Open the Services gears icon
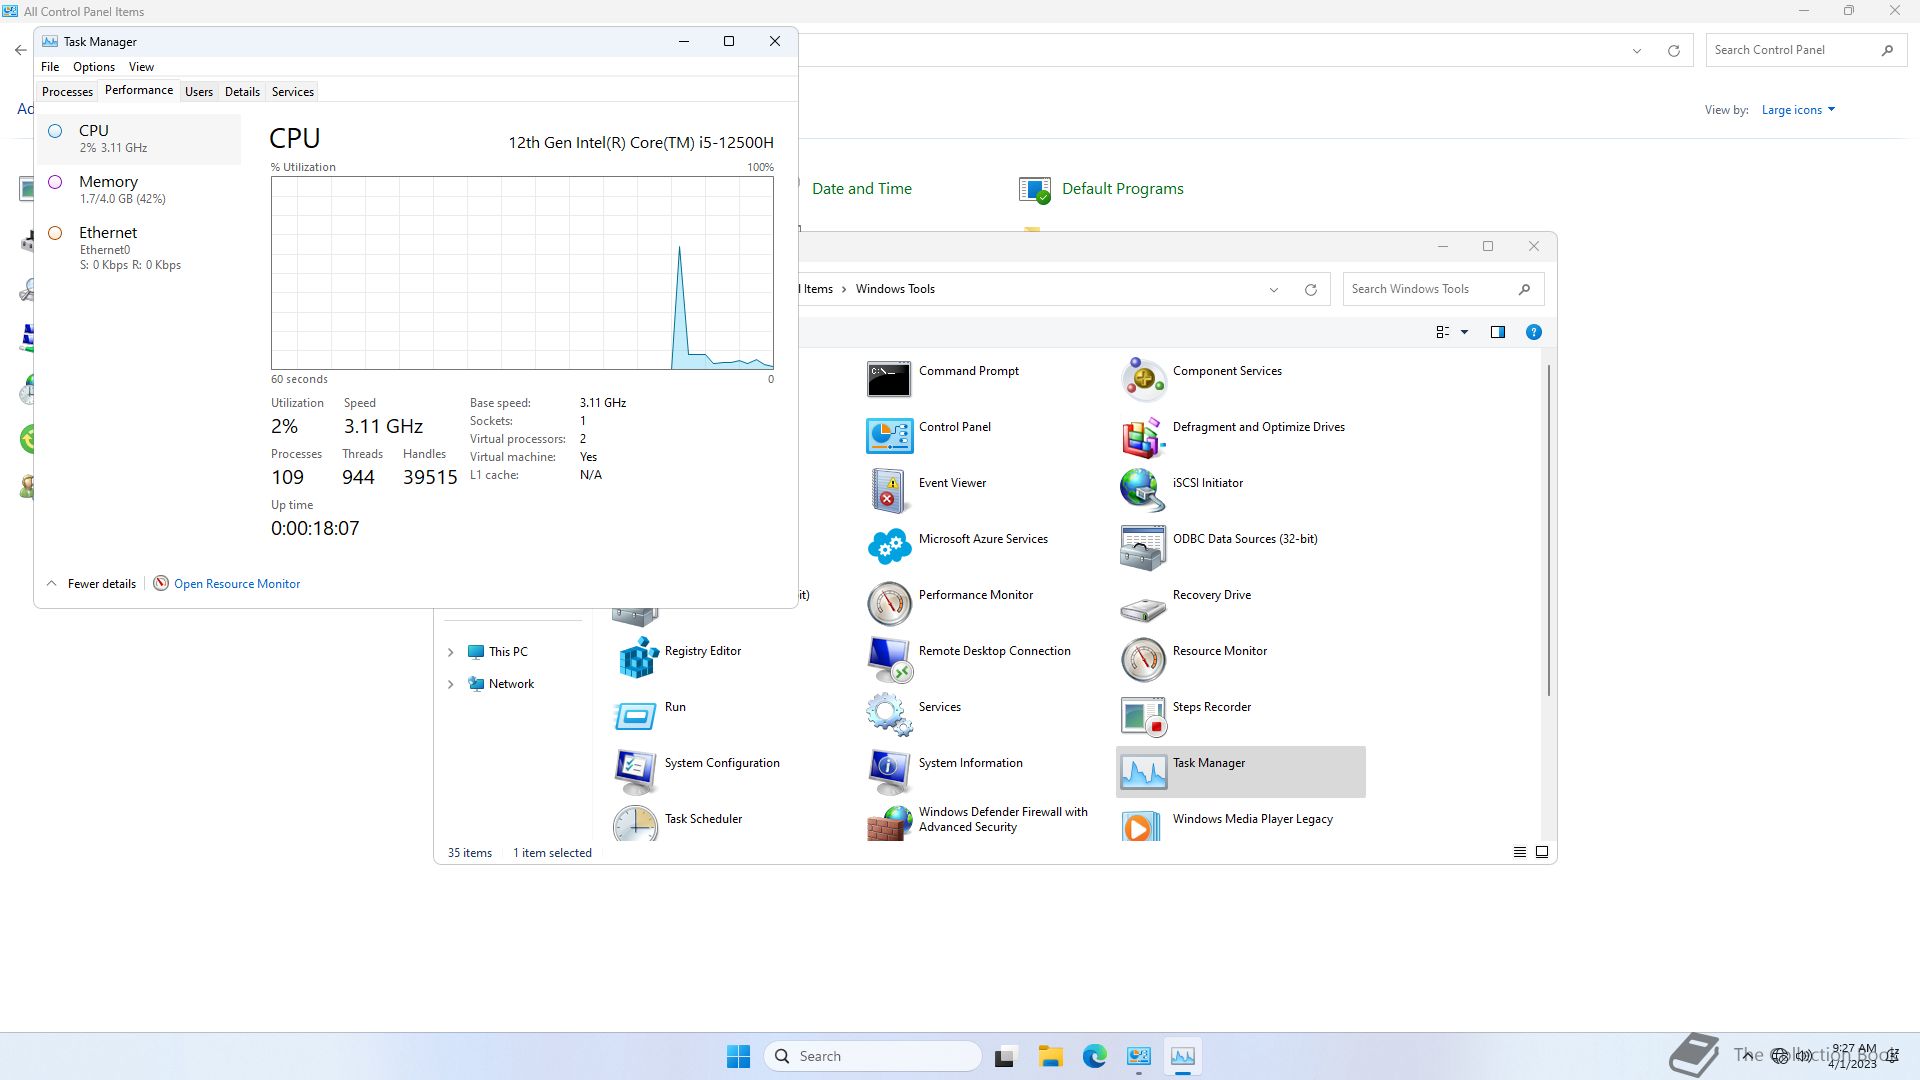This screenshot has height=1080, width=1920. click(888, 715)
